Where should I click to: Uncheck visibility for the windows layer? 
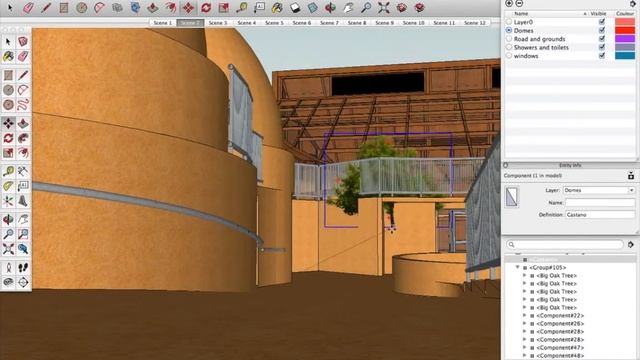pyautogui.click(x=602, y=56)
